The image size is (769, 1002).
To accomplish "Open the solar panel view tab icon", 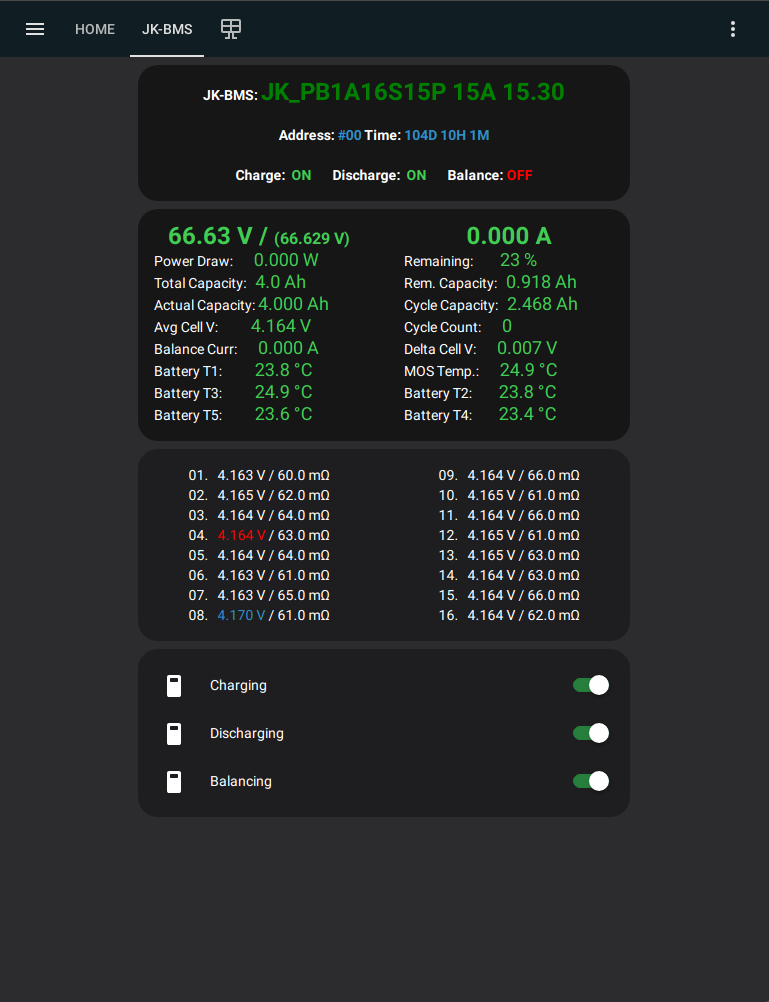I will 231,29.
